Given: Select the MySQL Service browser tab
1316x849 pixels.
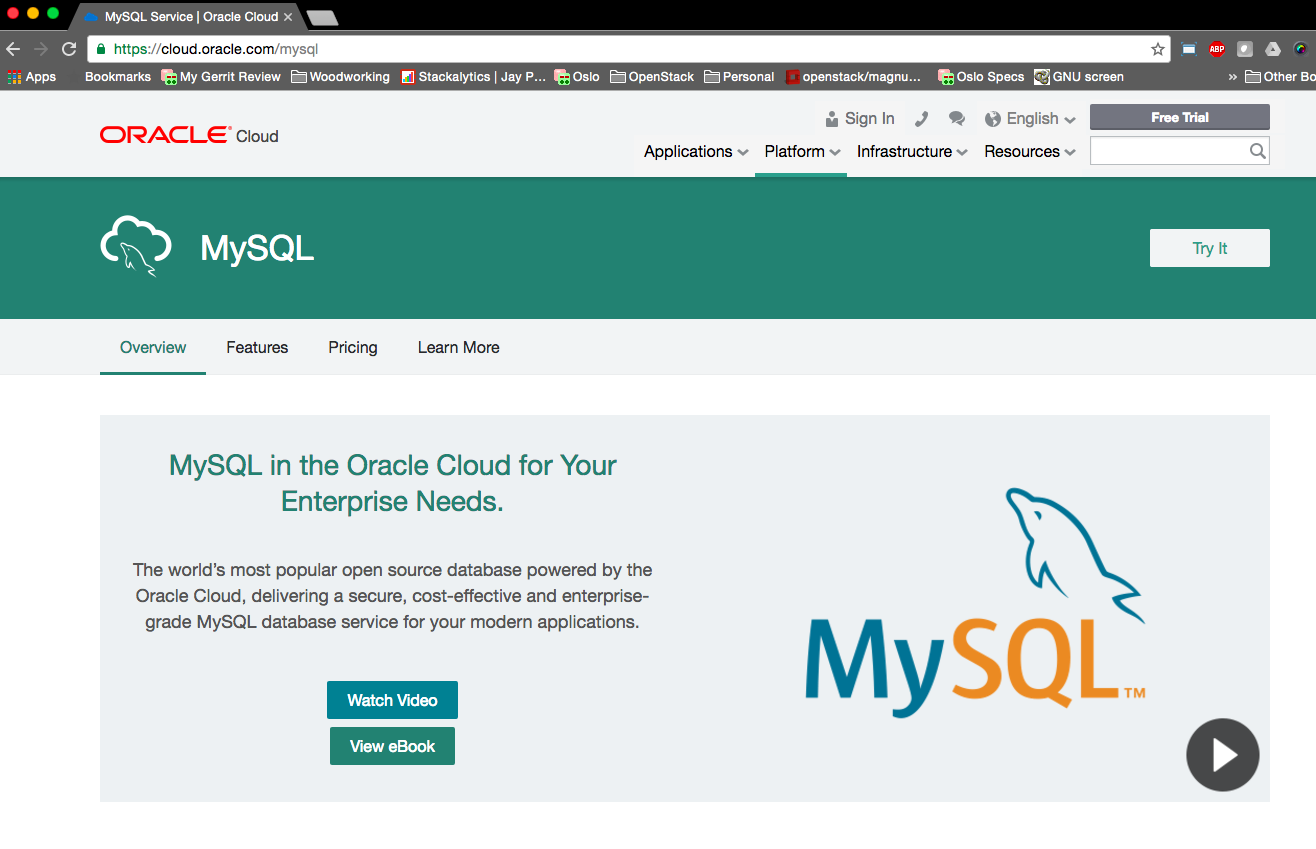Looking at the screenshot, I should pos(187,17).
